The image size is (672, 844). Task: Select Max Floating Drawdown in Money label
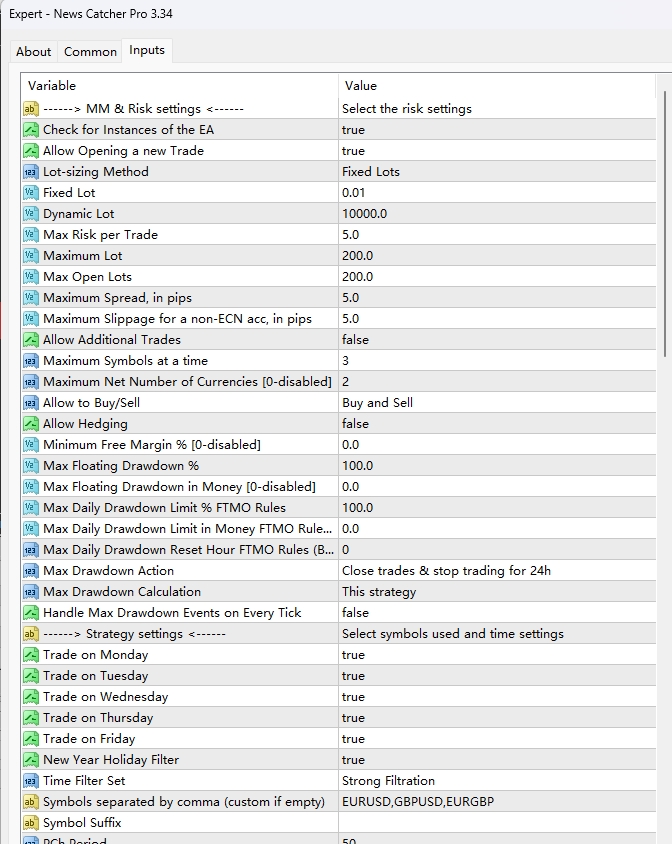179,487
